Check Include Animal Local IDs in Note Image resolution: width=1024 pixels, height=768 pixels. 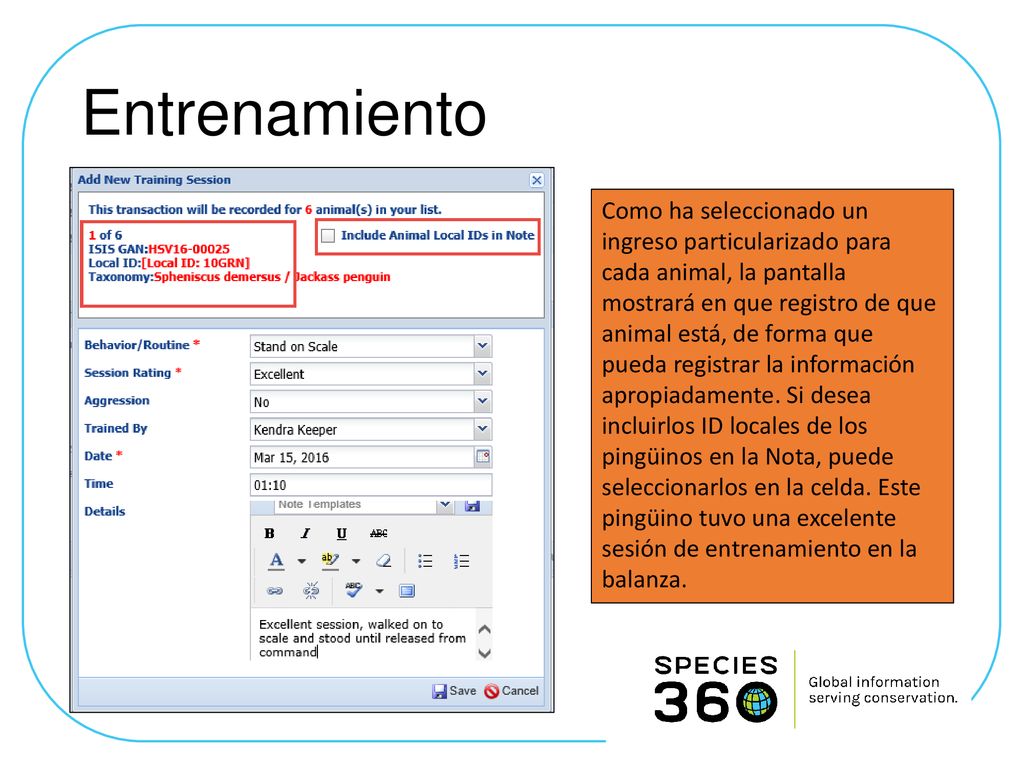[x=328, y=236]
